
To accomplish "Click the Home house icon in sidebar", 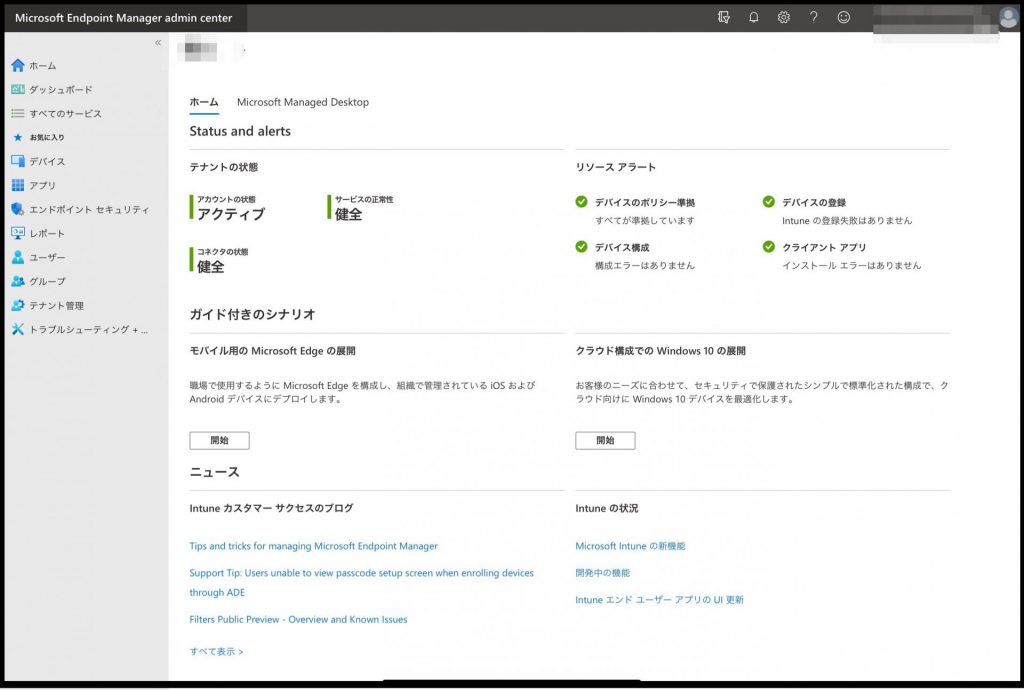I will pos(18,65).
